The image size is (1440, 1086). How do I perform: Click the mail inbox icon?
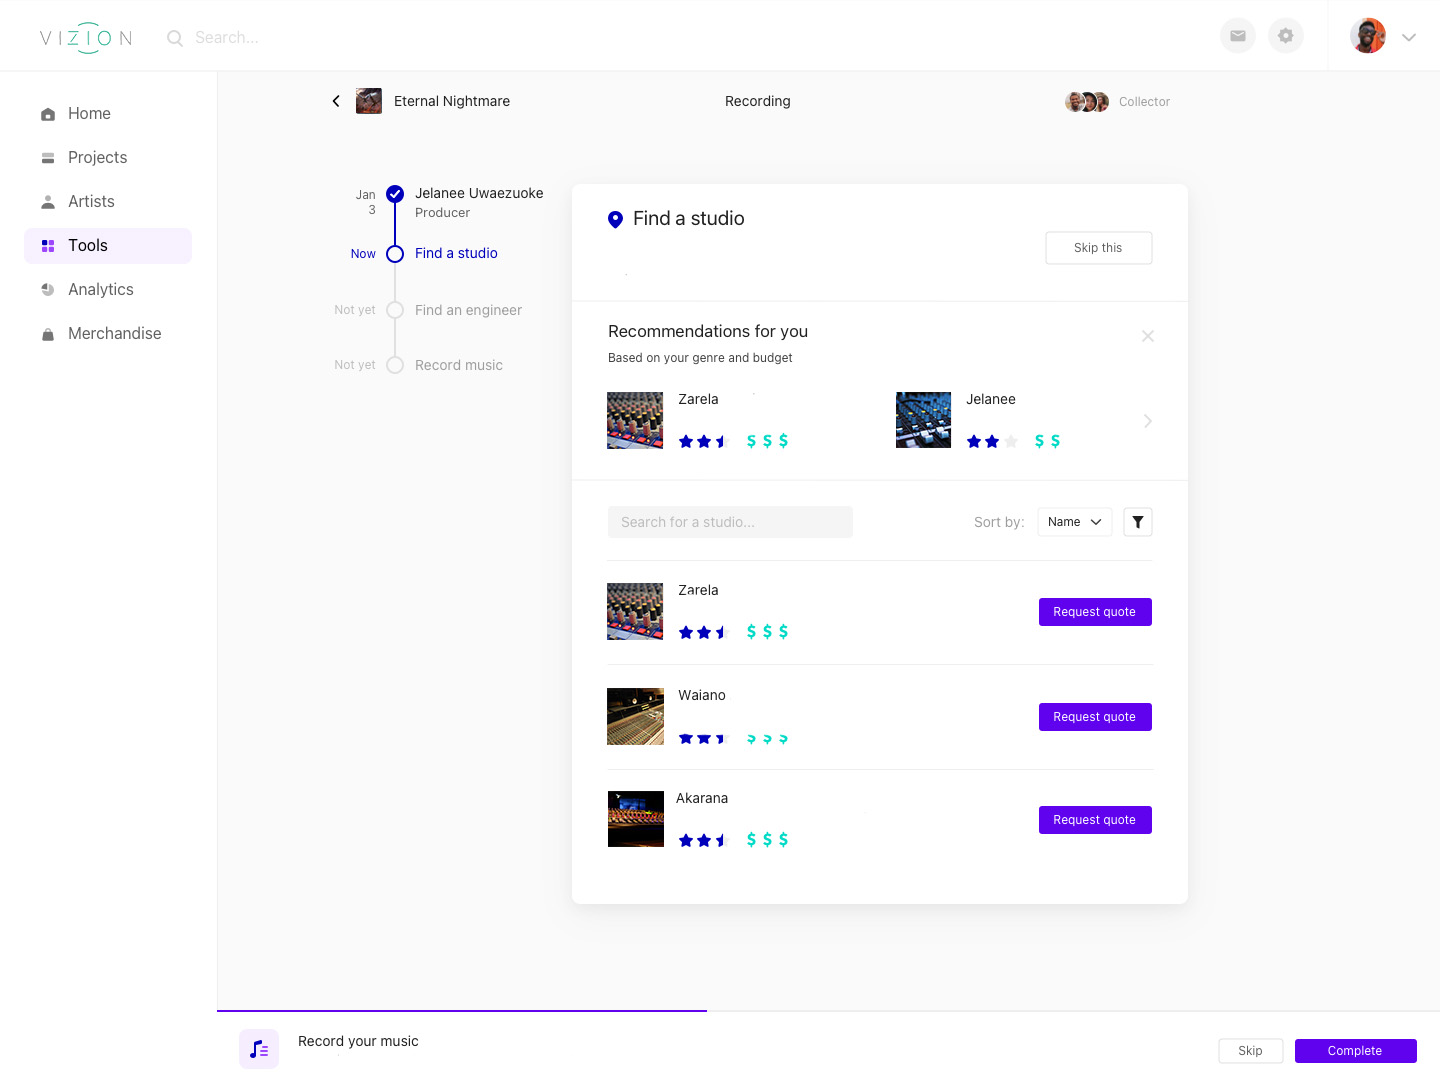coord(1237,36)
